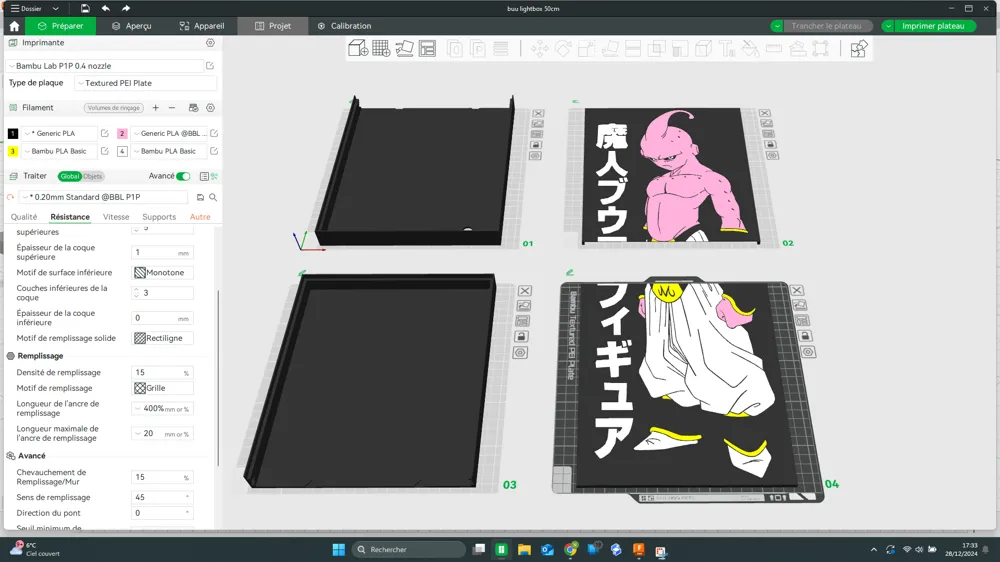
Task: Click Volumes de rinçage button
Action: [x=114, y=108]
